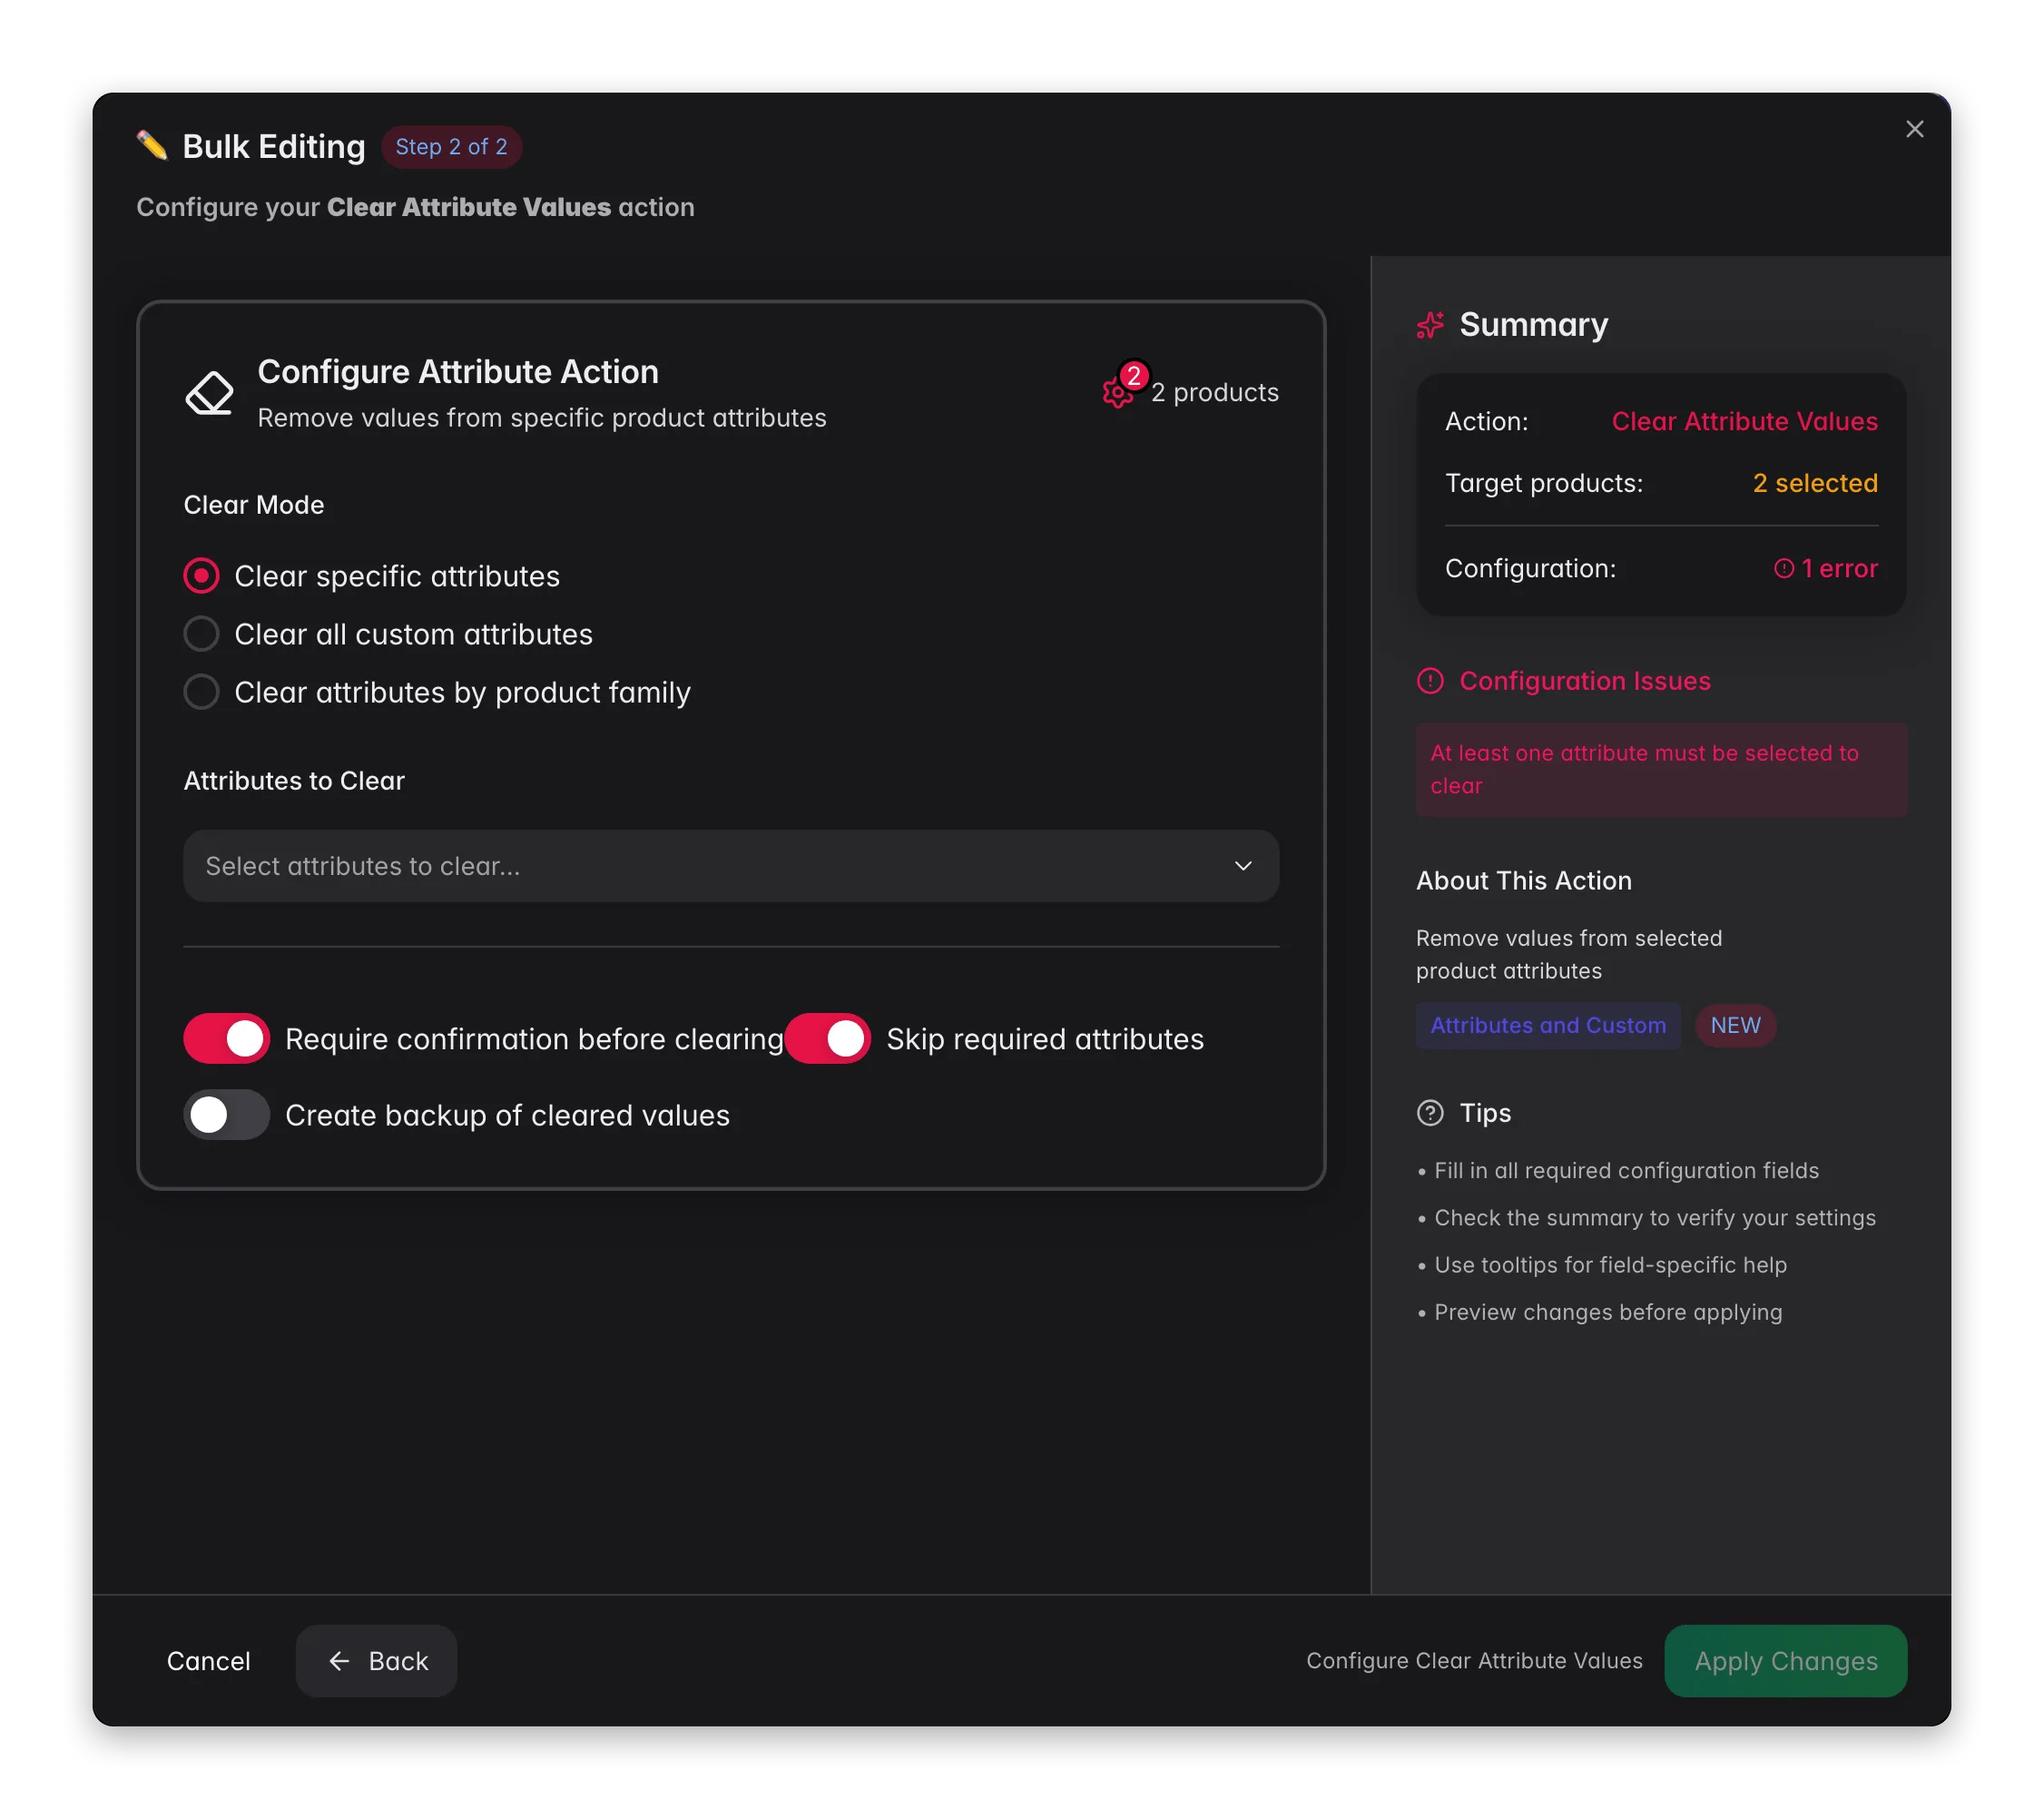Click the Clear Attribute Values action value
Image resolution: width=2044 pixels, height=1819 pixels.
[1744, 422]
